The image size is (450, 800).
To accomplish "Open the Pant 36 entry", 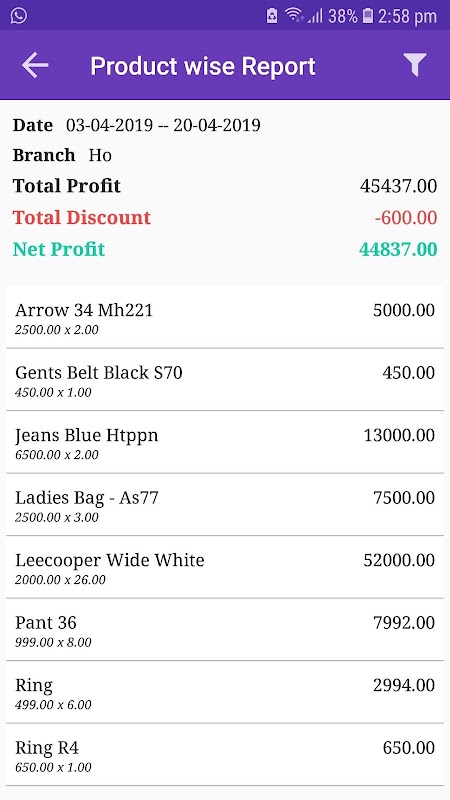I will click(225, 630).
